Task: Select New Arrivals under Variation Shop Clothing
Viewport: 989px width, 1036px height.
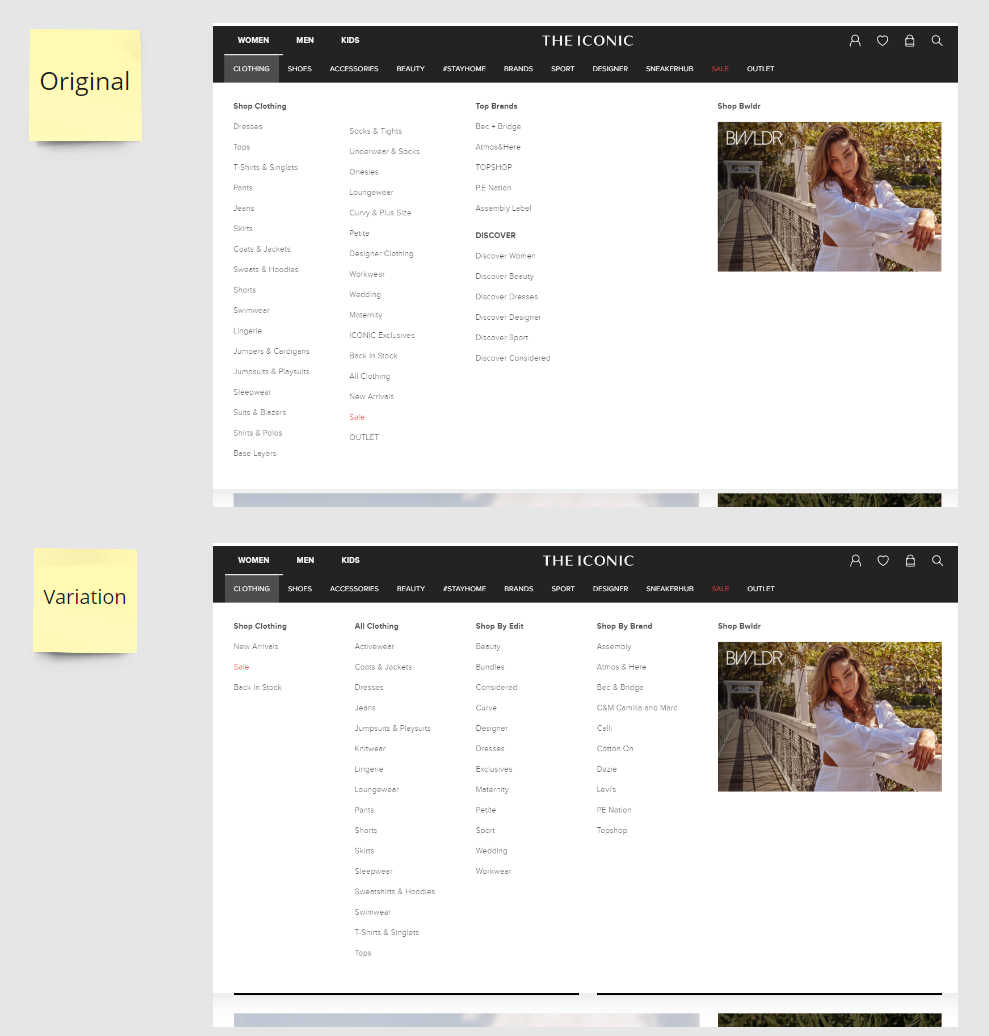Action: [x=255, y=646]
